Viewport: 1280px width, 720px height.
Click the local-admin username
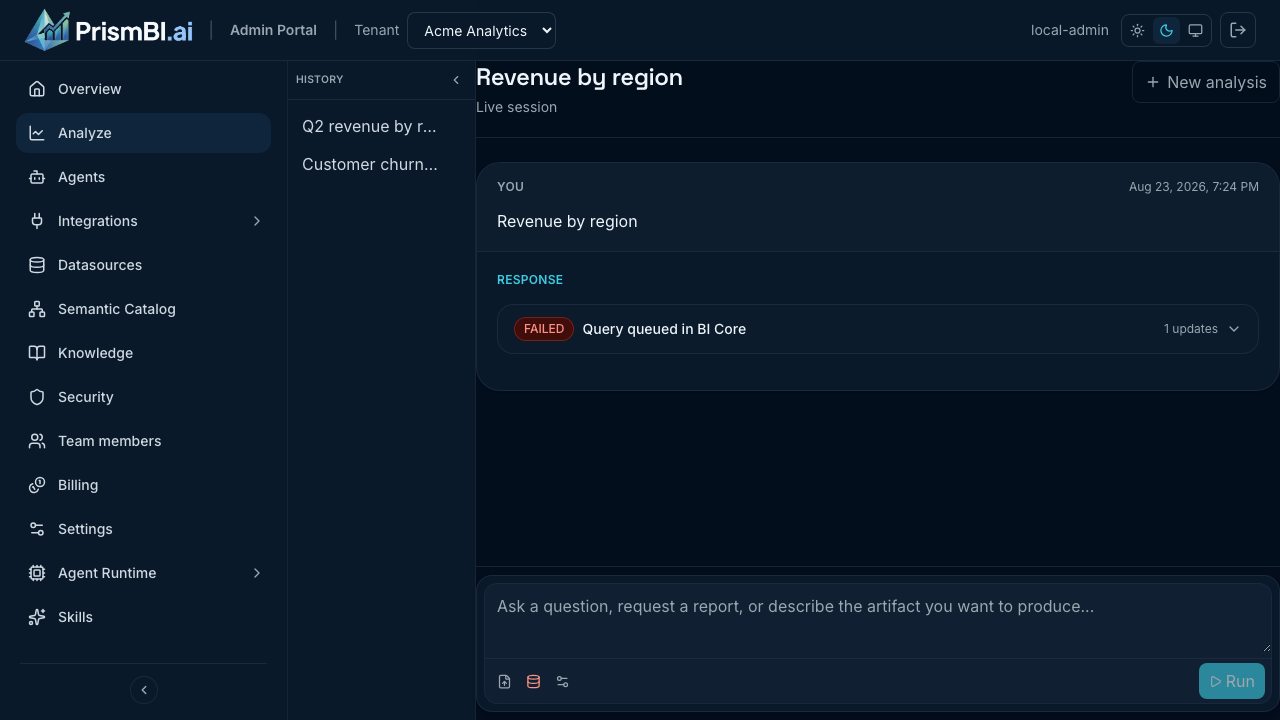click(x=1070, y=30)
